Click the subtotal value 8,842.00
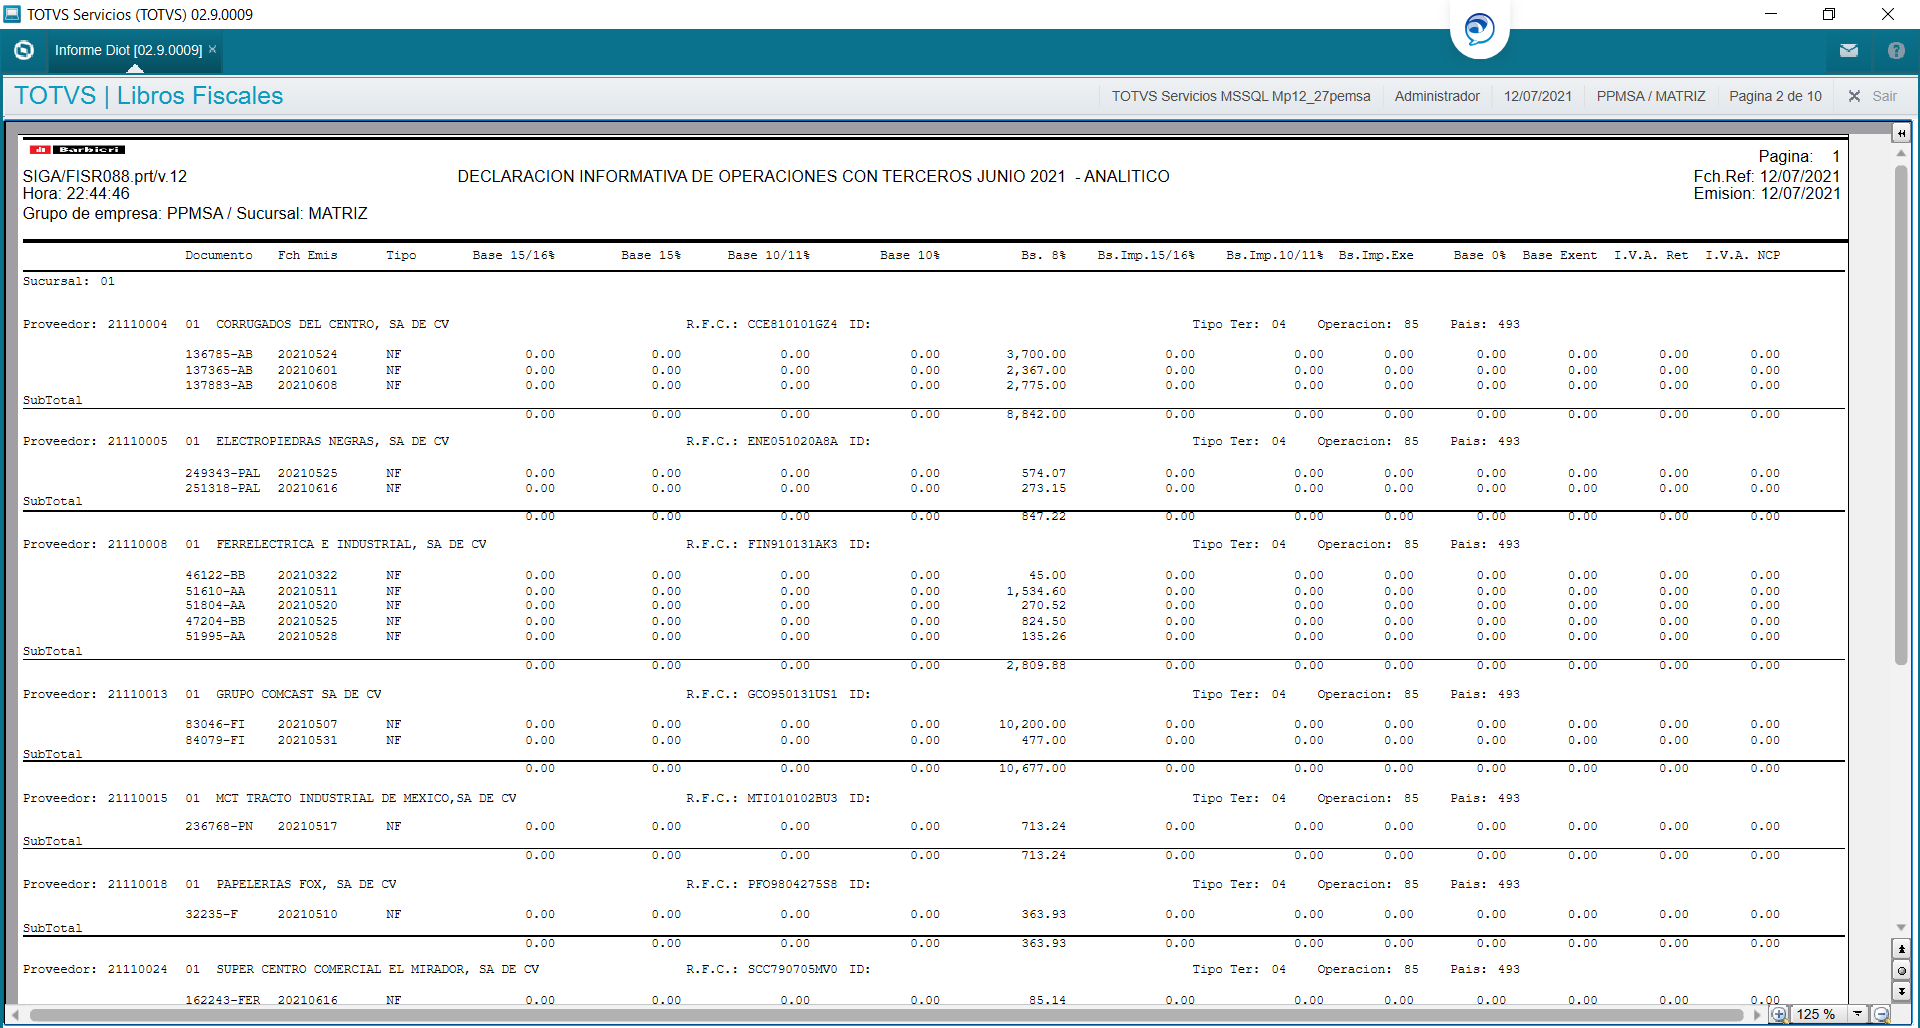 point(1036,415)
